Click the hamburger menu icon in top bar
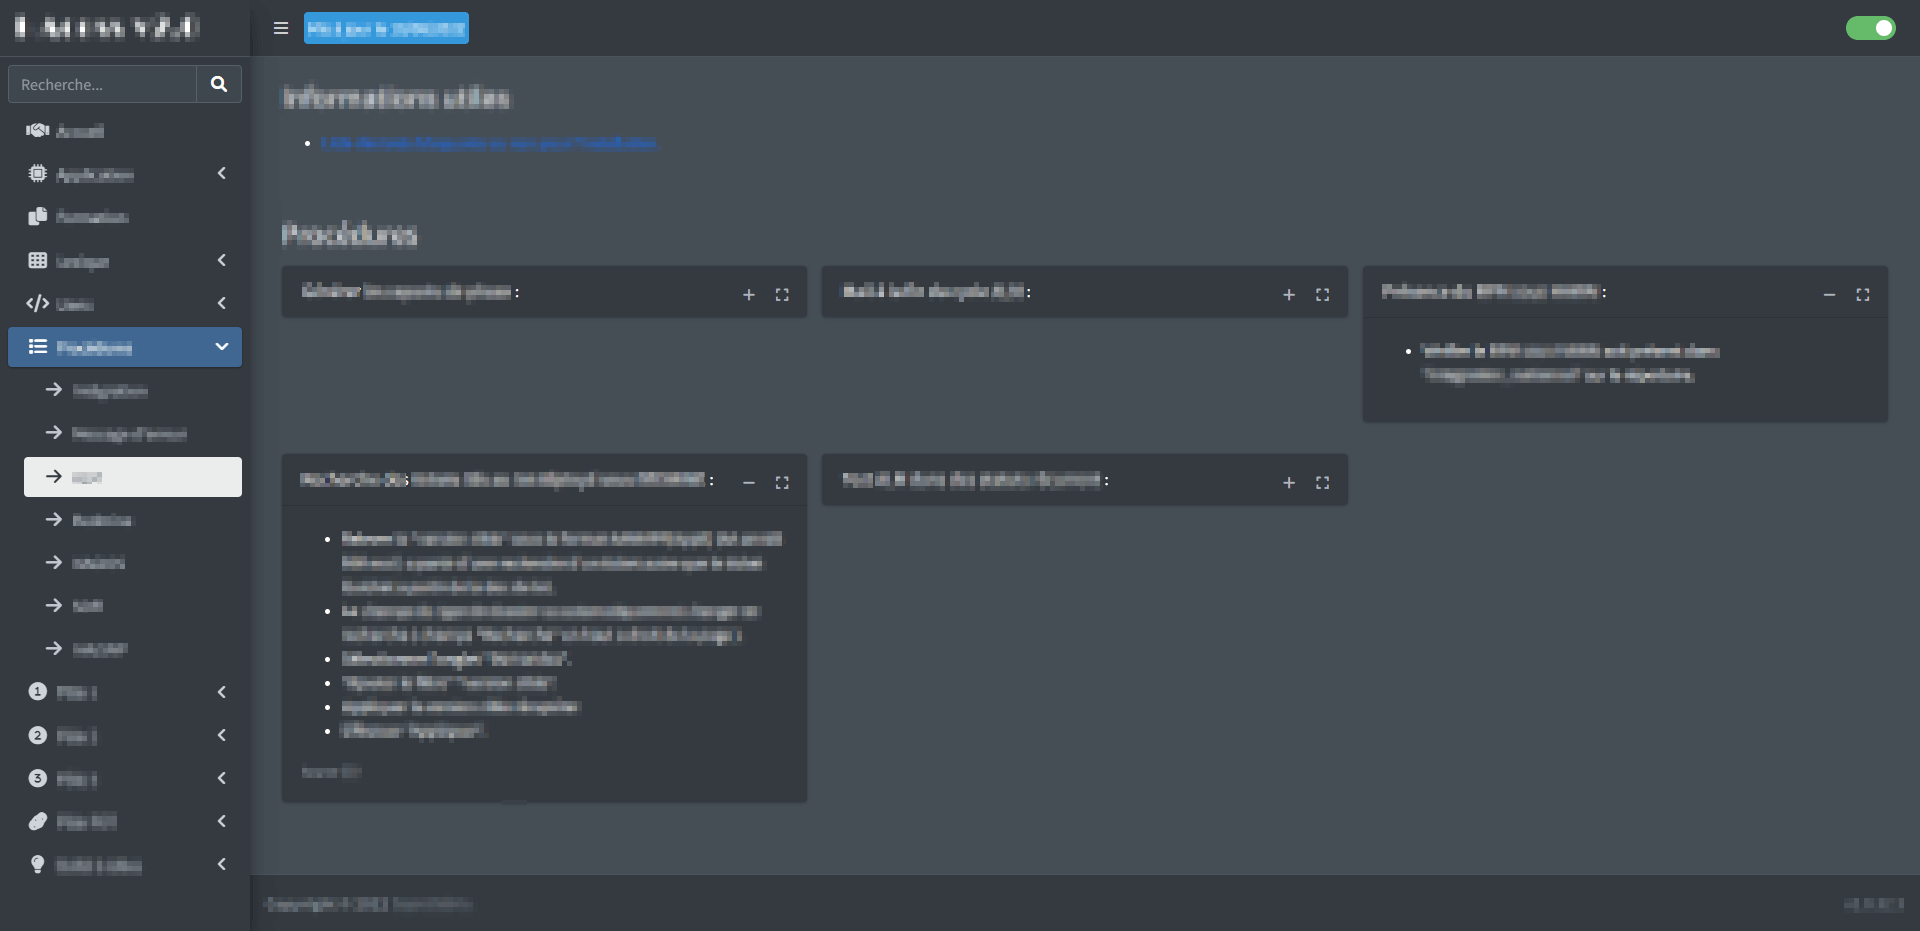The image size is (1920, 931). pyautogui.click(x=281, y=28)
